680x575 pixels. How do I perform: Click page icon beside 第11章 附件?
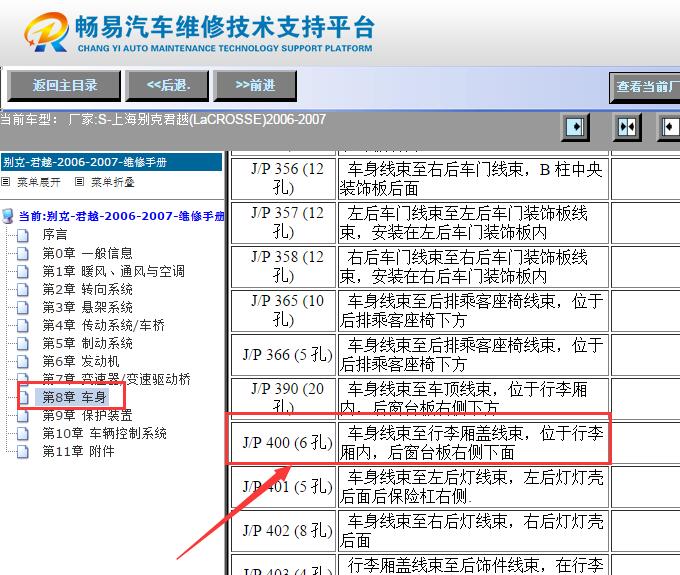23,452
